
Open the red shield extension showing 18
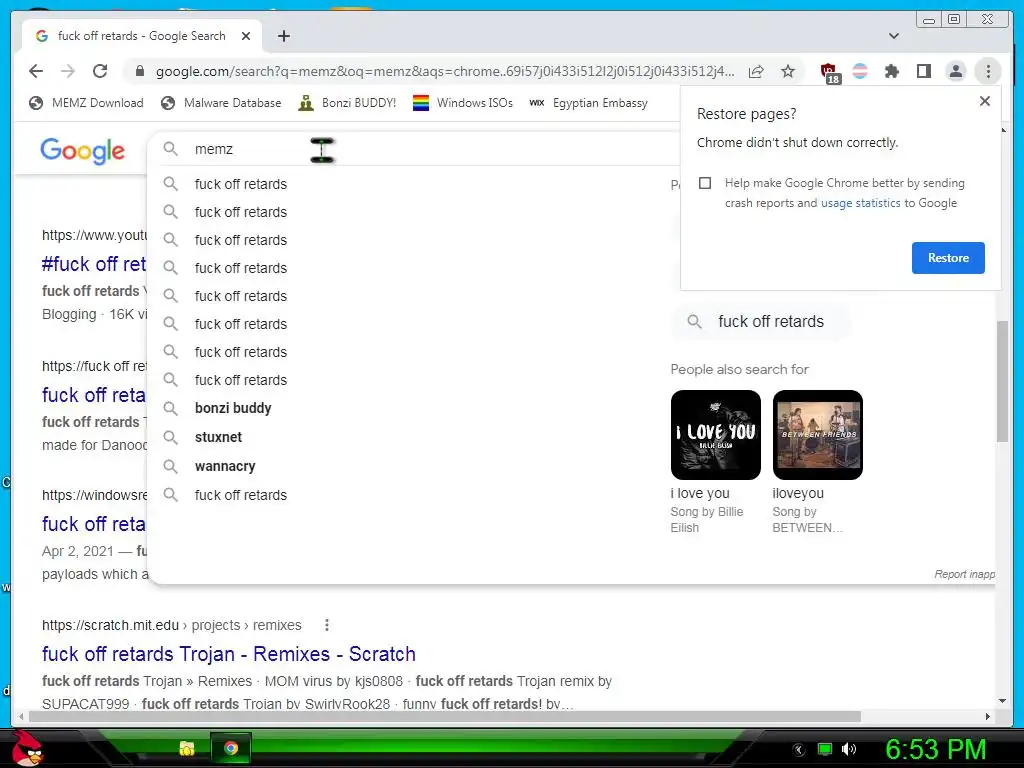[829, 72]
